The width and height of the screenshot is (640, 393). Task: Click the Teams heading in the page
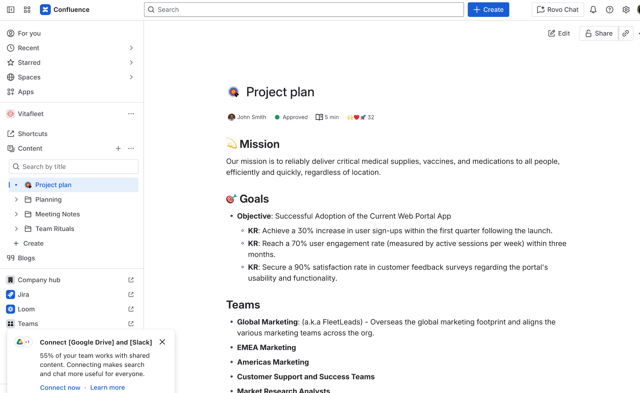click(x=243, y=305)
